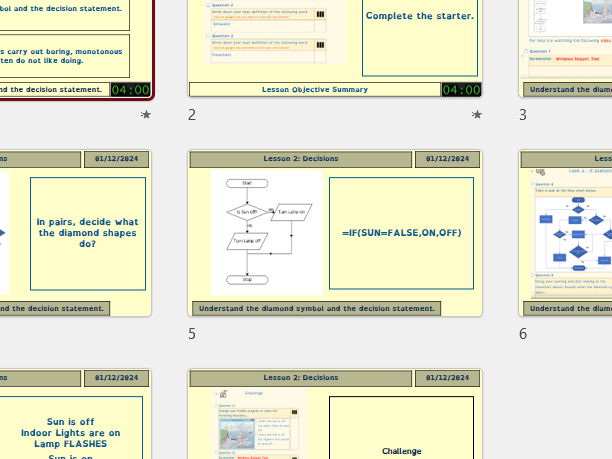Screen dimensions: 612x459
Task: Click the 'Complete the starter.' text box
Action: 420,37
